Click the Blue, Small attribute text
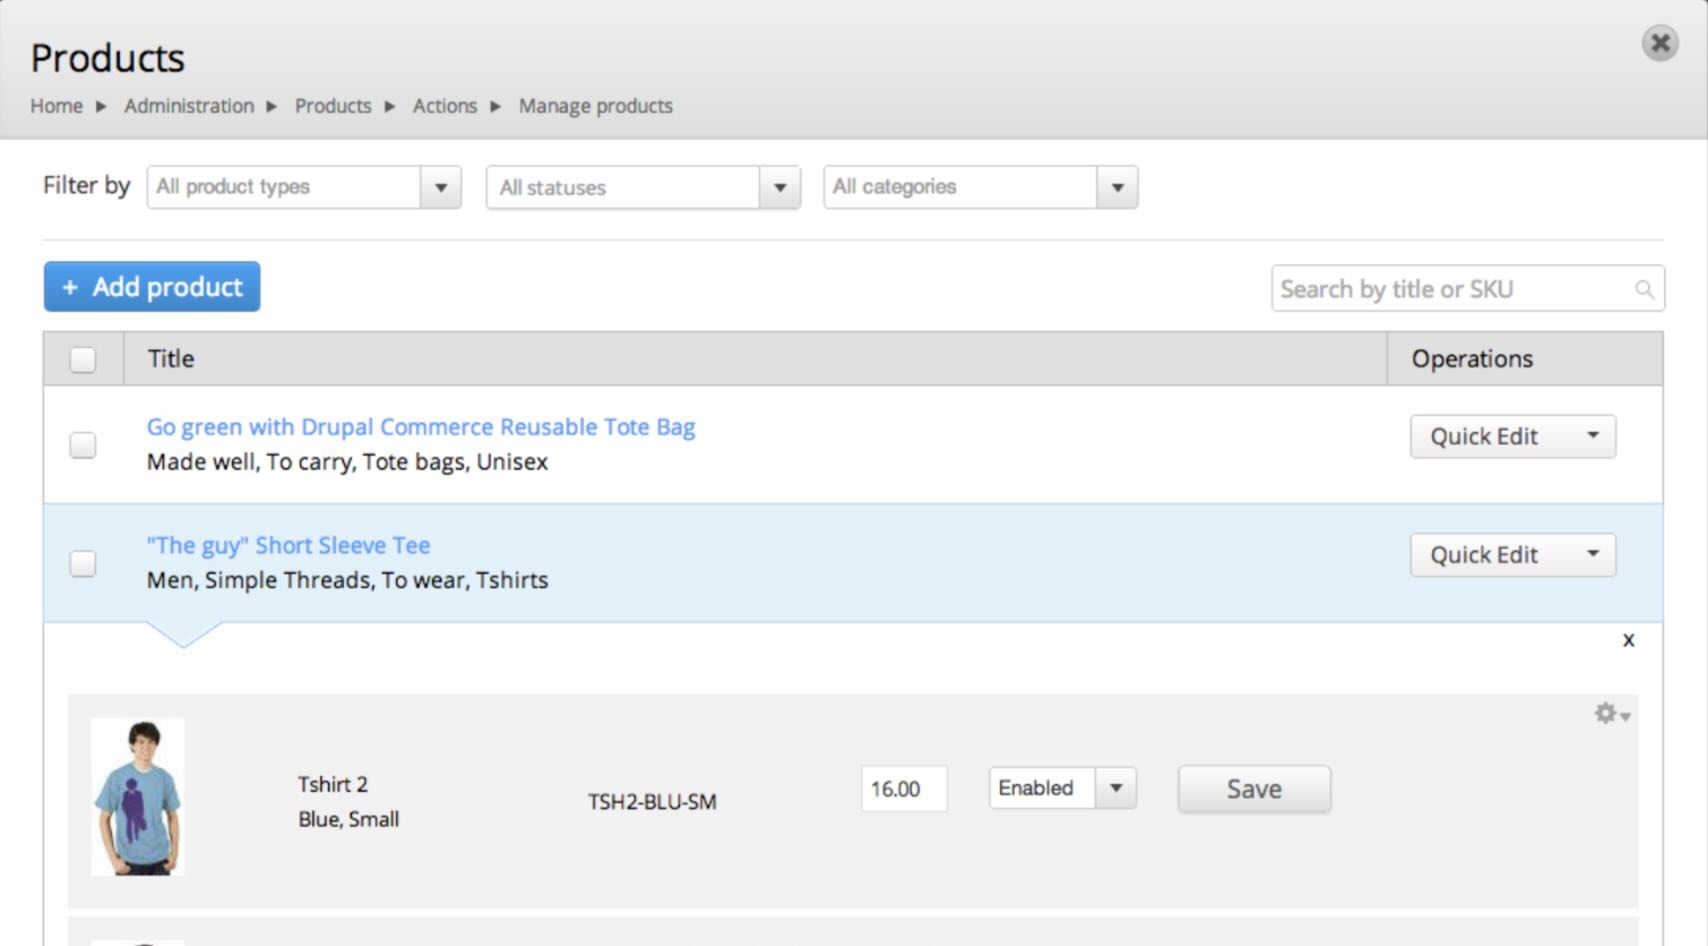 click(349, 819)
